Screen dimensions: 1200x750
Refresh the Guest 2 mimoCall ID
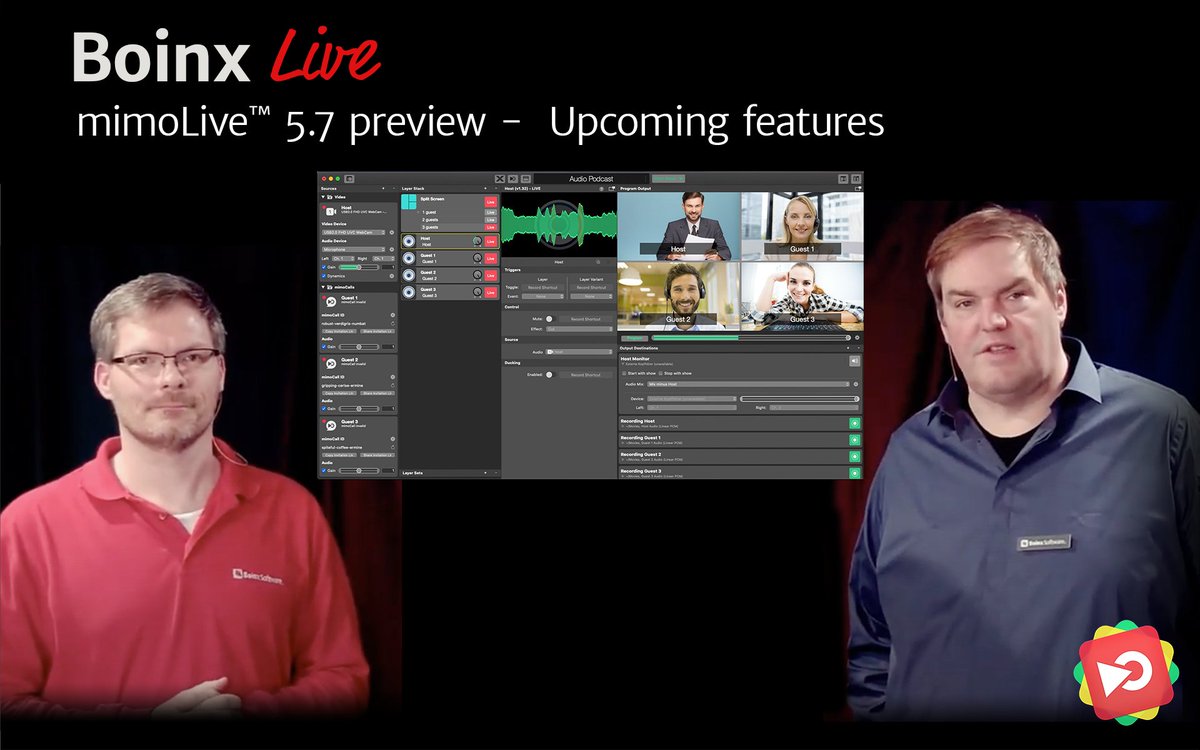click(x=393, y=385)
